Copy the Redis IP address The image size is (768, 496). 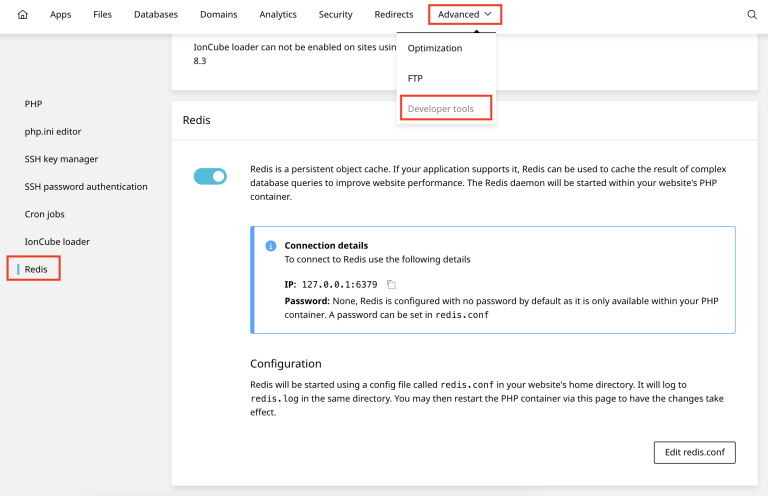point(391,284)
